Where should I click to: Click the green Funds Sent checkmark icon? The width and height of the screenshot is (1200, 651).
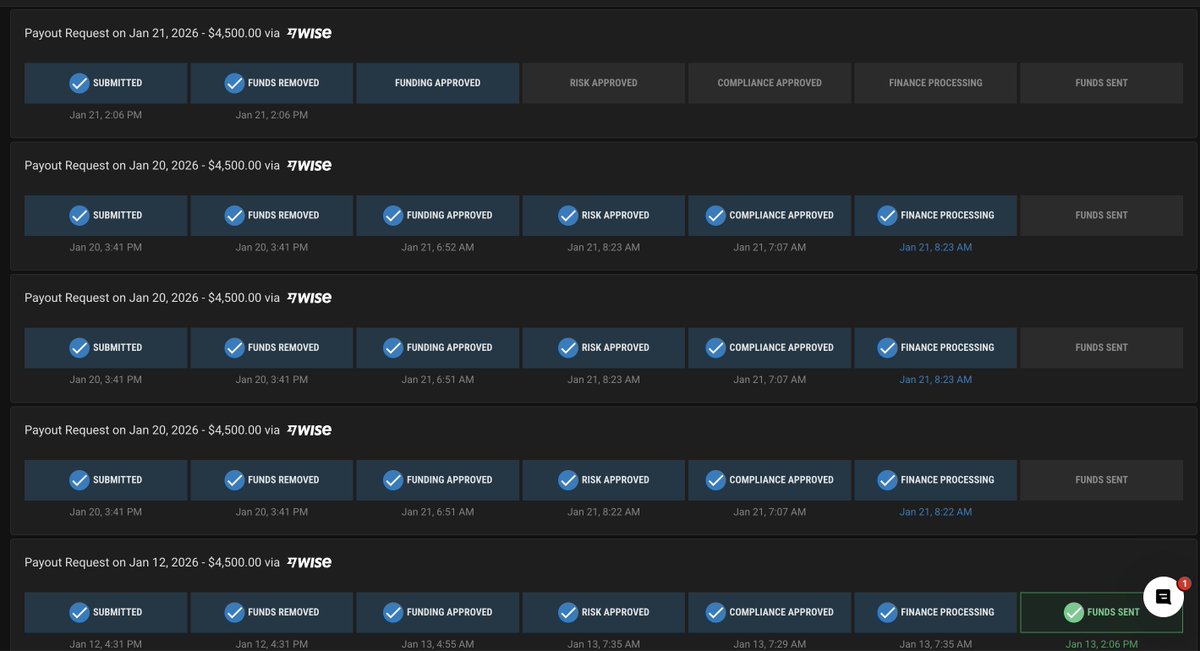coord(1073,611)
